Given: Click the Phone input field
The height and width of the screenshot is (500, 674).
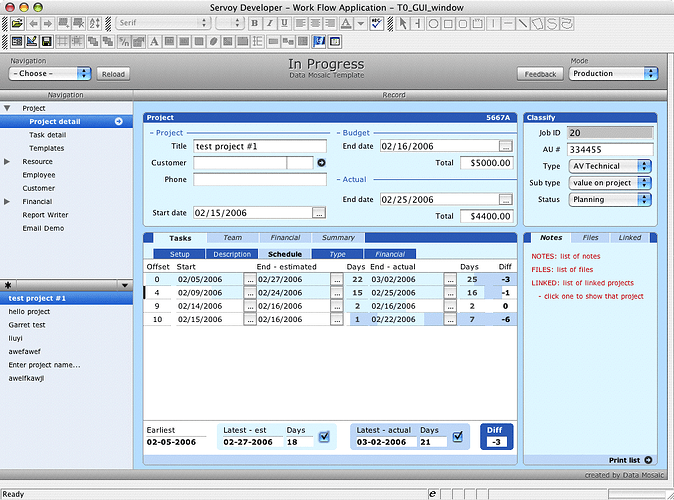Looking at the screenshot, I should click(260, 179).
